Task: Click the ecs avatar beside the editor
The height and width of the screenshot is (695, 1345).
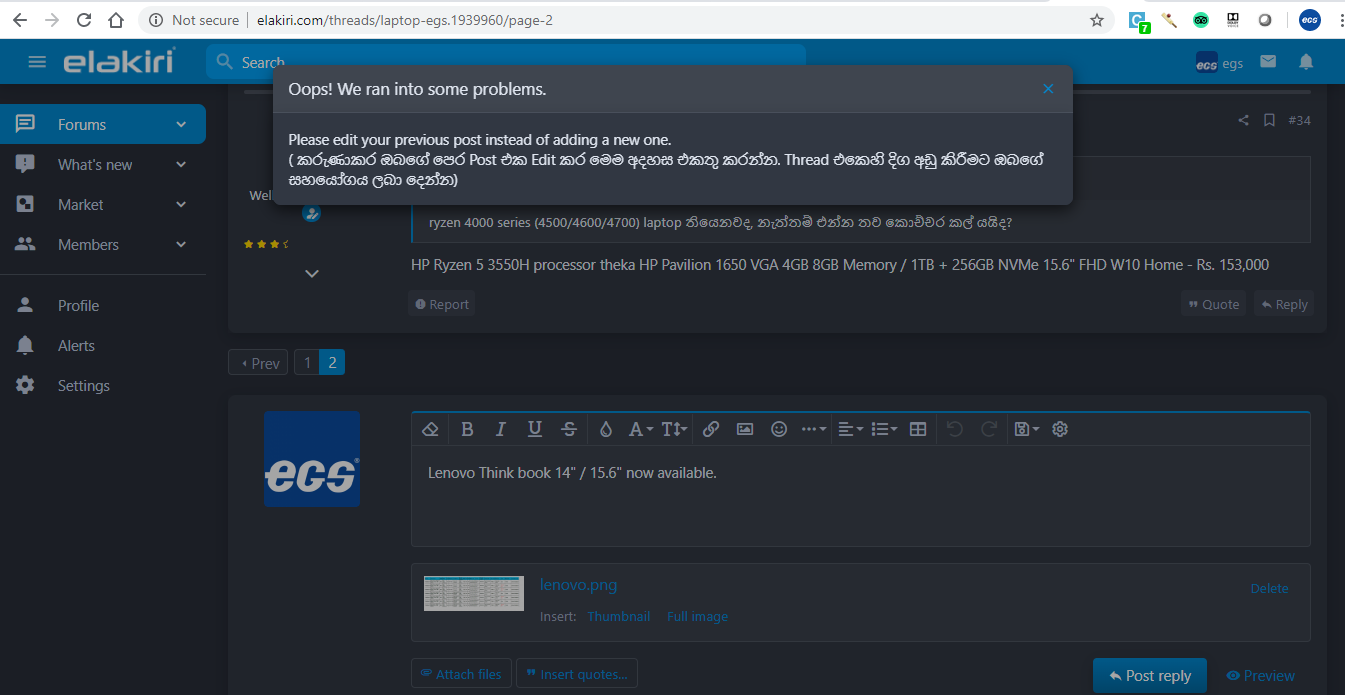Action: tap(312, 459)
